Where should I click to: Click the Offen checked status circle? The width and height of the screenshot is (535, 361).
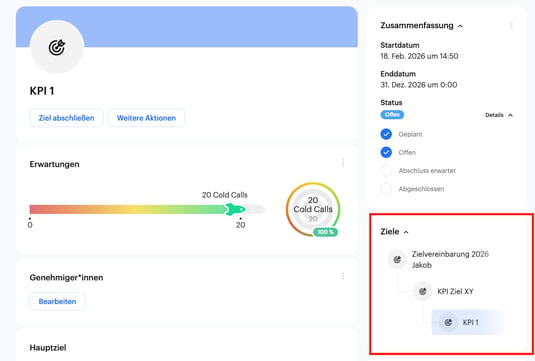(x=386, y=152)
